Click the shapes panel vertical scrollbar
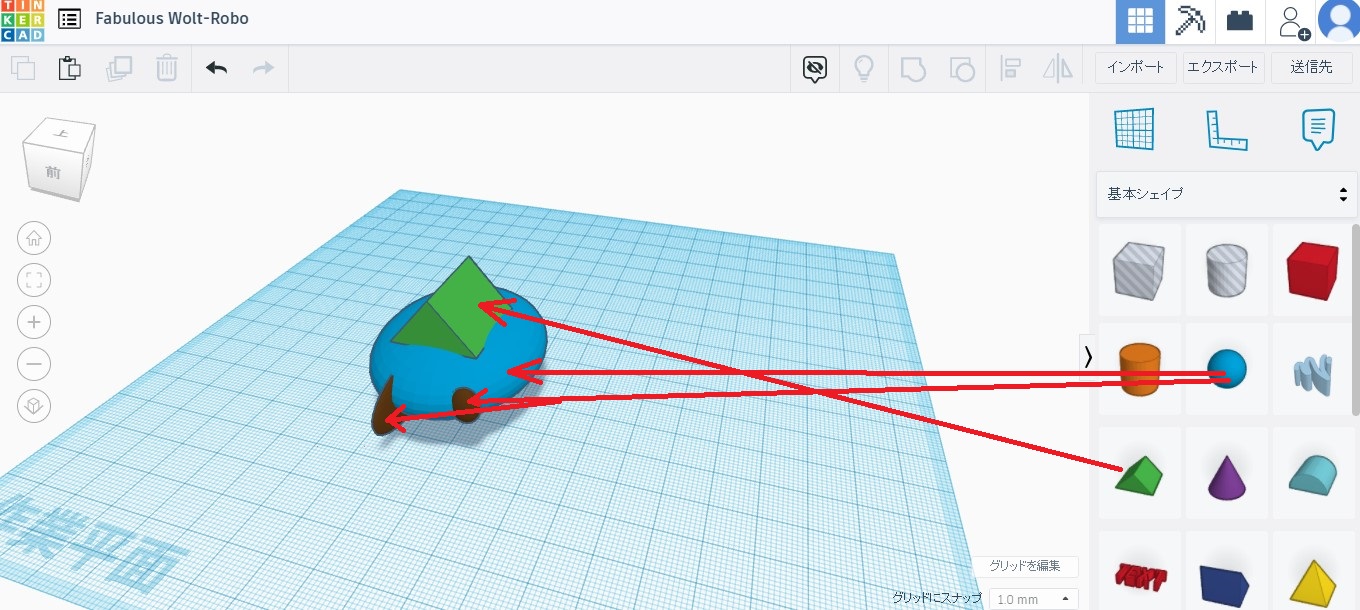This screenshot has height=610, width=1360. pyautogui.click(x=1355, y=320)
